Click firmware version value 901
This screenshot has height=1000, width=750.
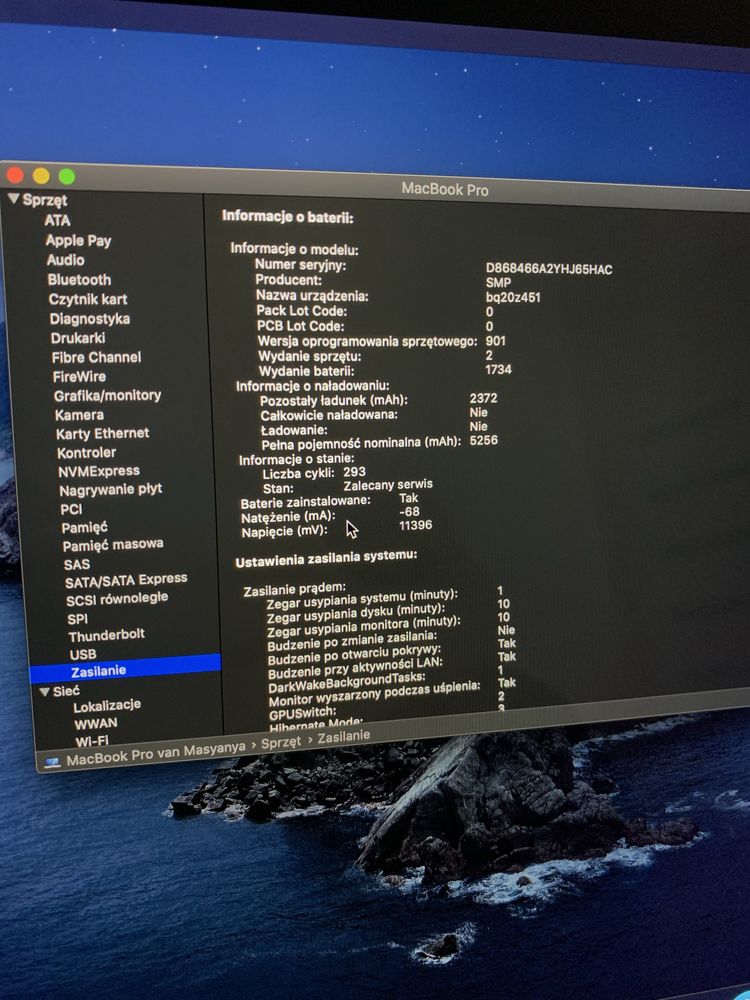pos(496,341)
